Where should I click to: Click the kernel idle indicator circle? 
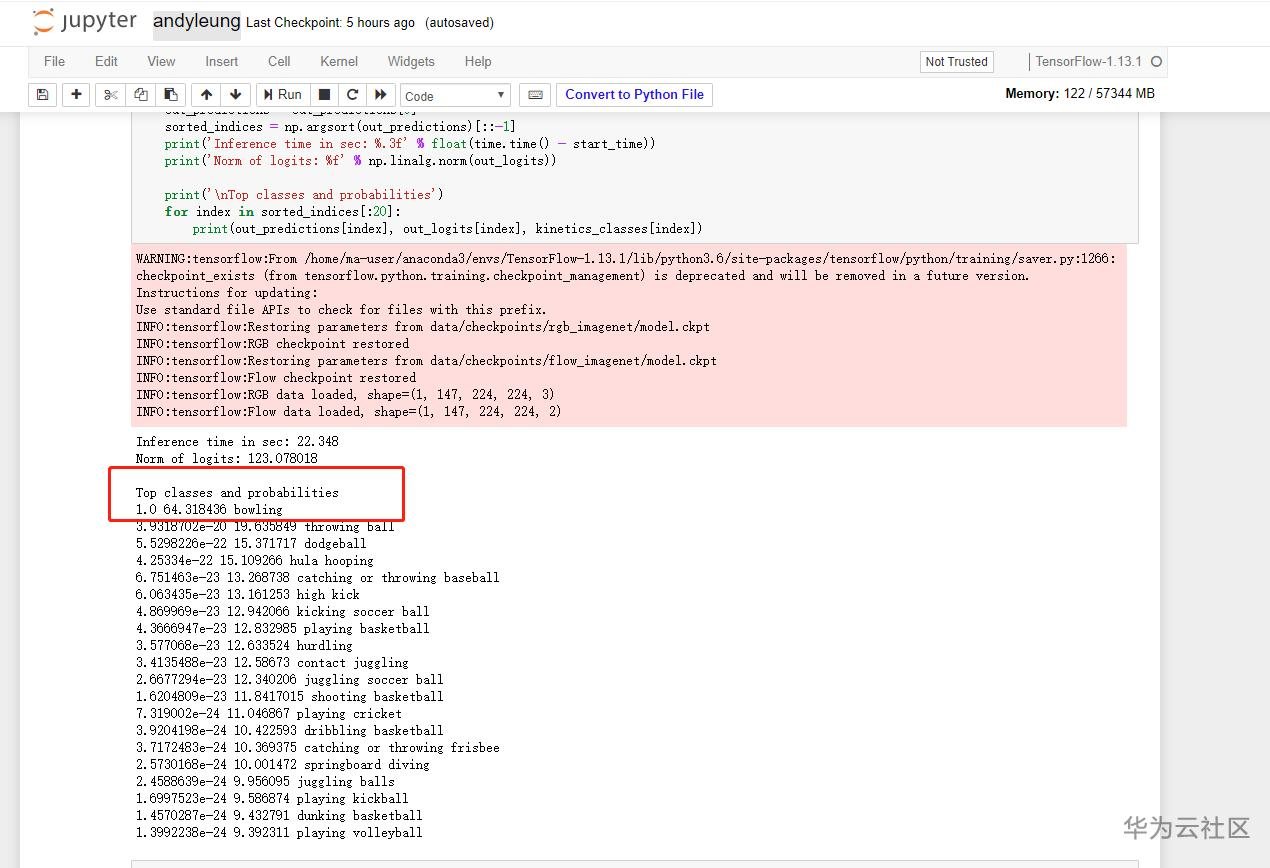click(x=1156, y=62)
